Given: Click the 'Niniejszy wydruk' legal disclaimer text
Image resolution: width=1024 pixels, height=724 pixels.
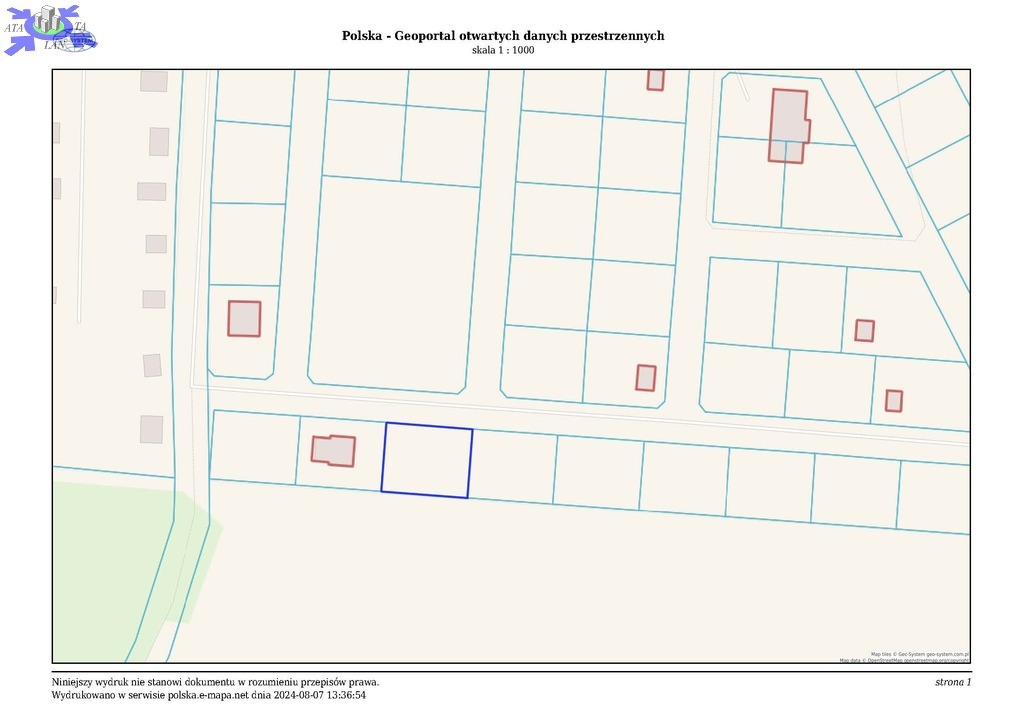Looking at the screenshot, I should tap(215, 682).
